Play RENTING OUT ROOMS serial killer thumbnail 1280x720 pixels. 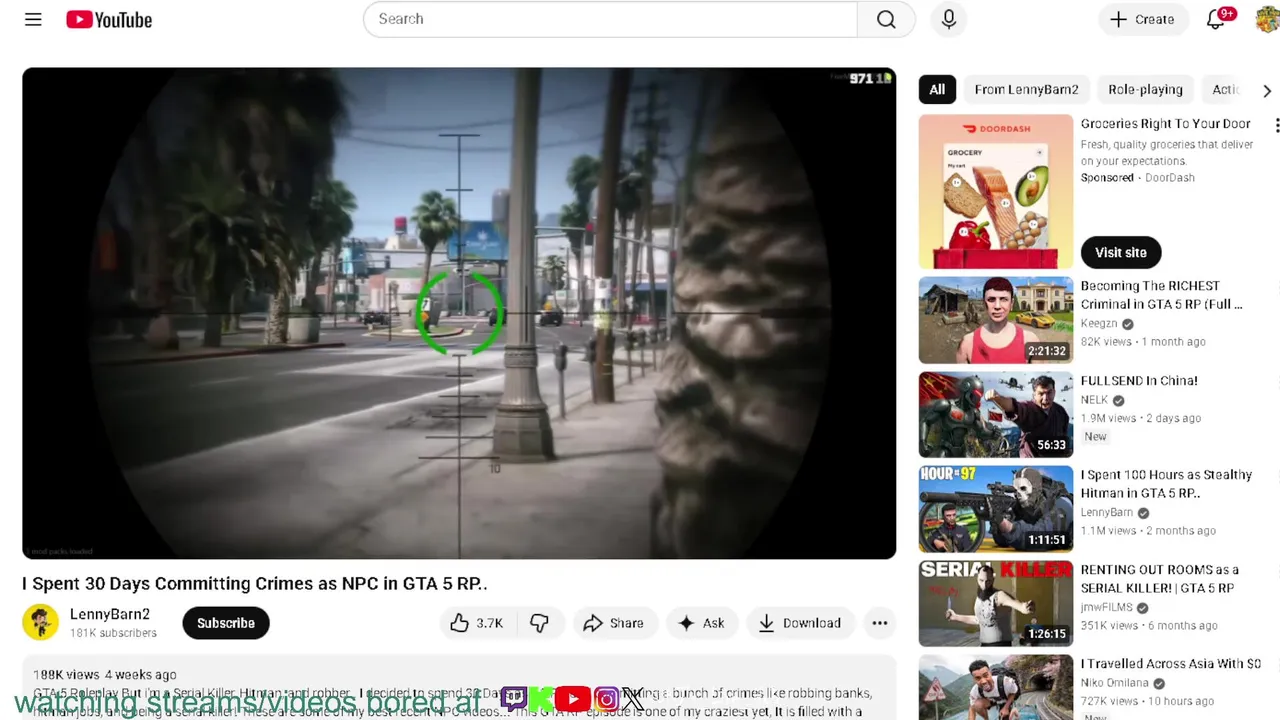click(996, 603)
